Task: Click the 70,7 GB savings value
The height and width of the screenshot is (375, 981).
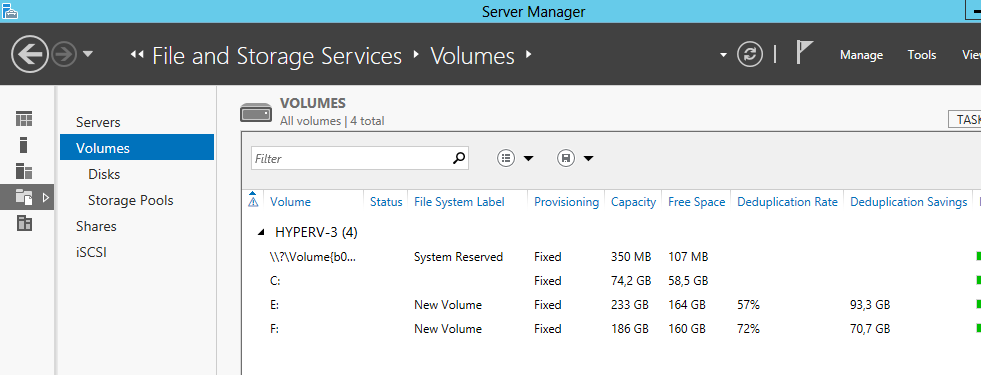Action: 870,329
